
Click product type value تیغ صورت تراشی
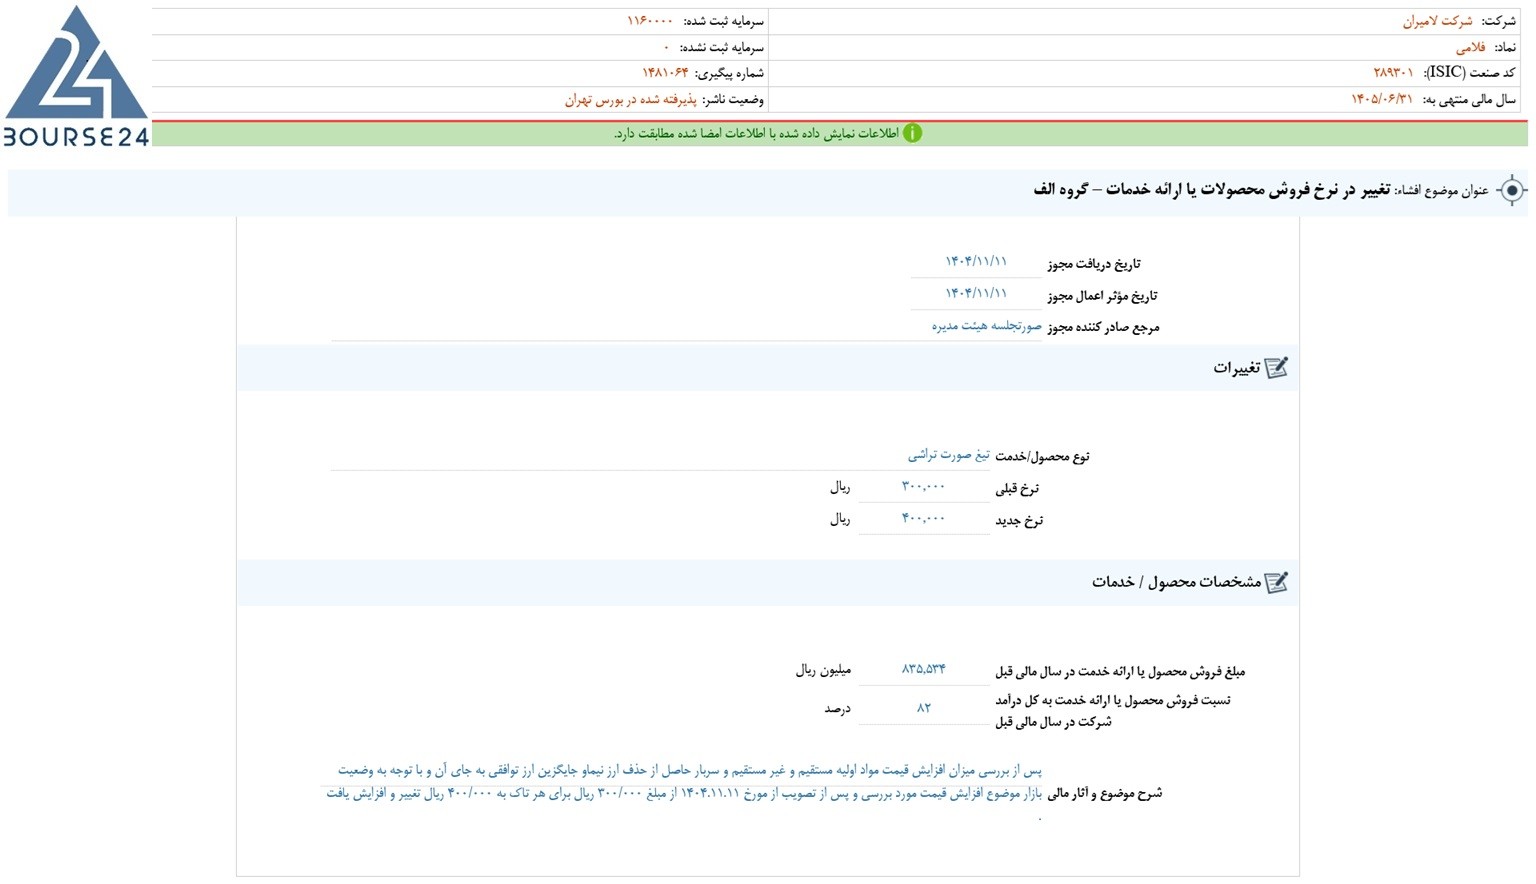(949, 455)
